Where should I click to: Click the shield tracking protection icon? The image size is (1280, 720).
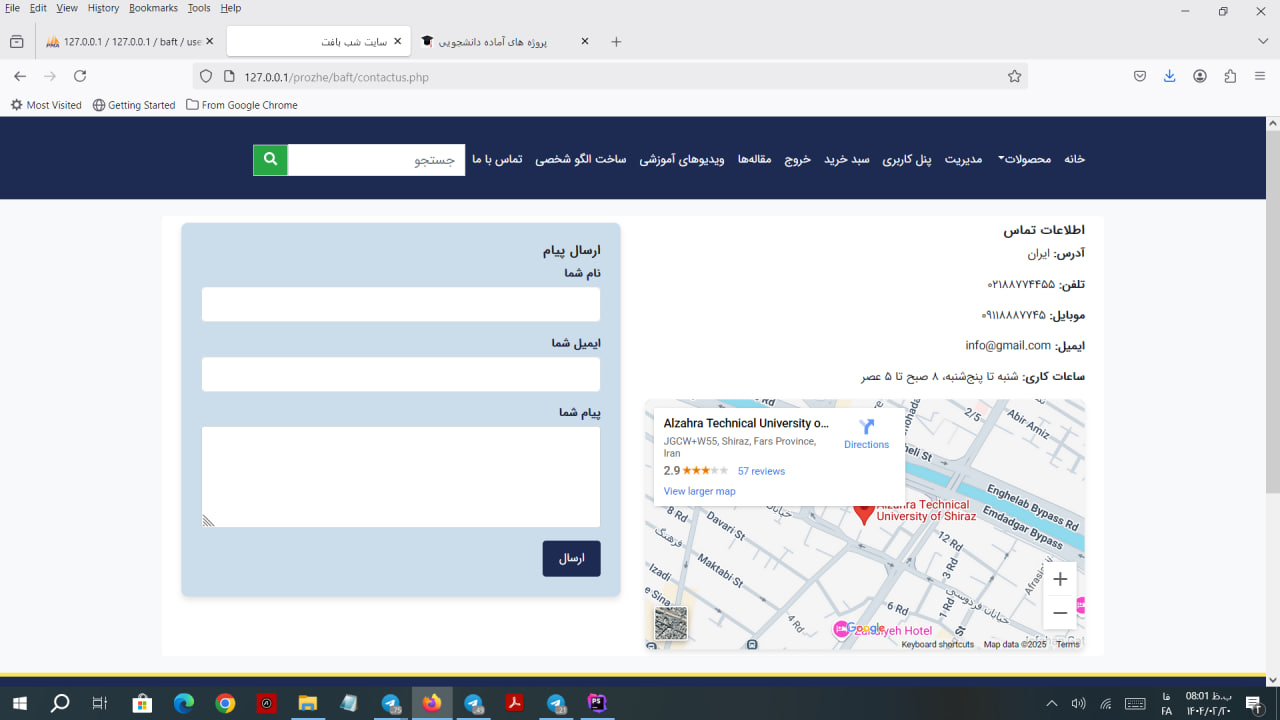pyautogui.click(x=206, y=76)
